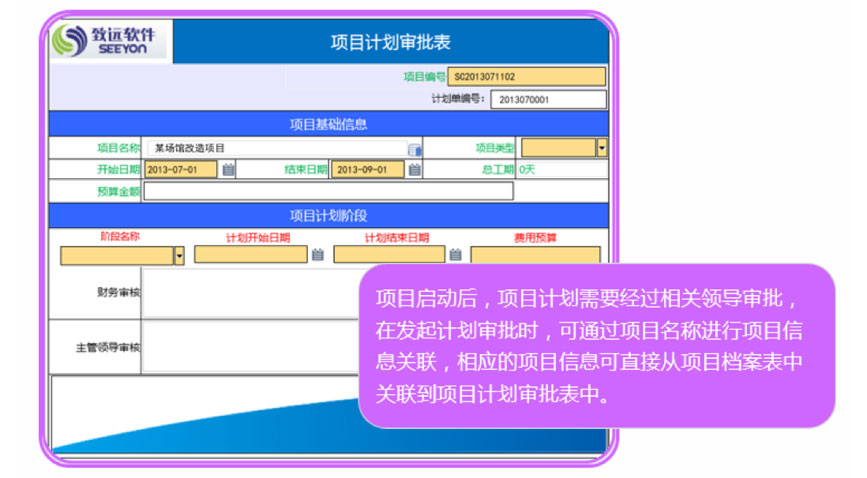867x478 pixels.
Task: Click the 结束日期 field showing 2013-09-01
Action: click(367, 170)
